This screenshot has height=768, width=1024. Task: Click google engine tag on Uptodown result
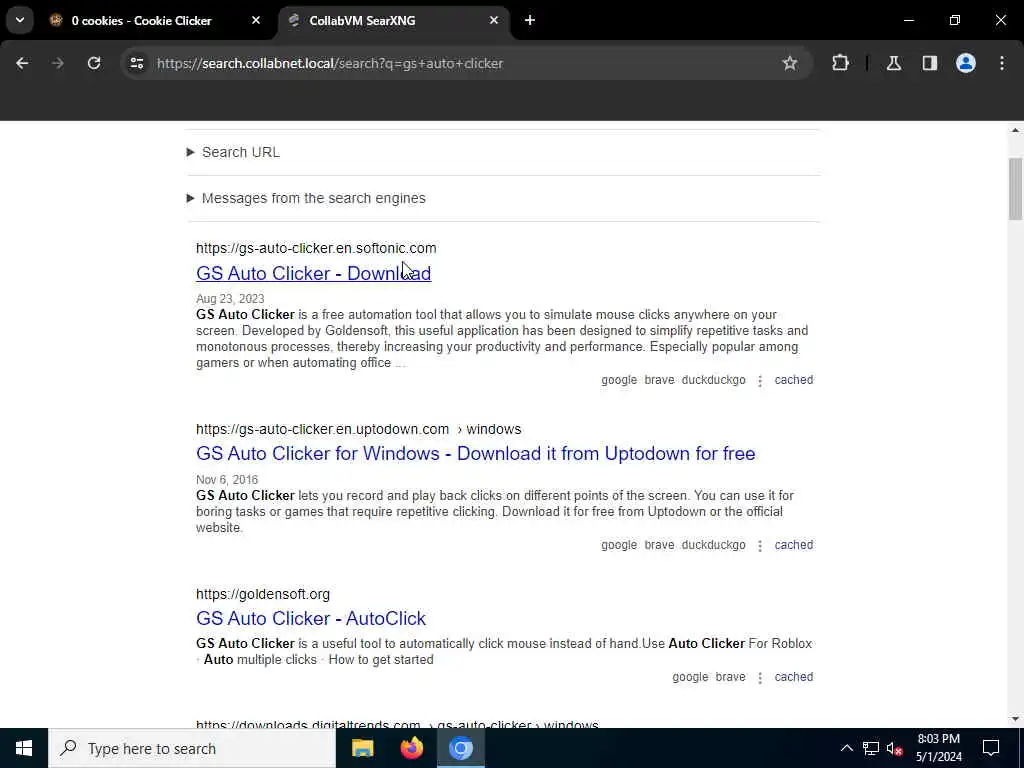[618, 545]
